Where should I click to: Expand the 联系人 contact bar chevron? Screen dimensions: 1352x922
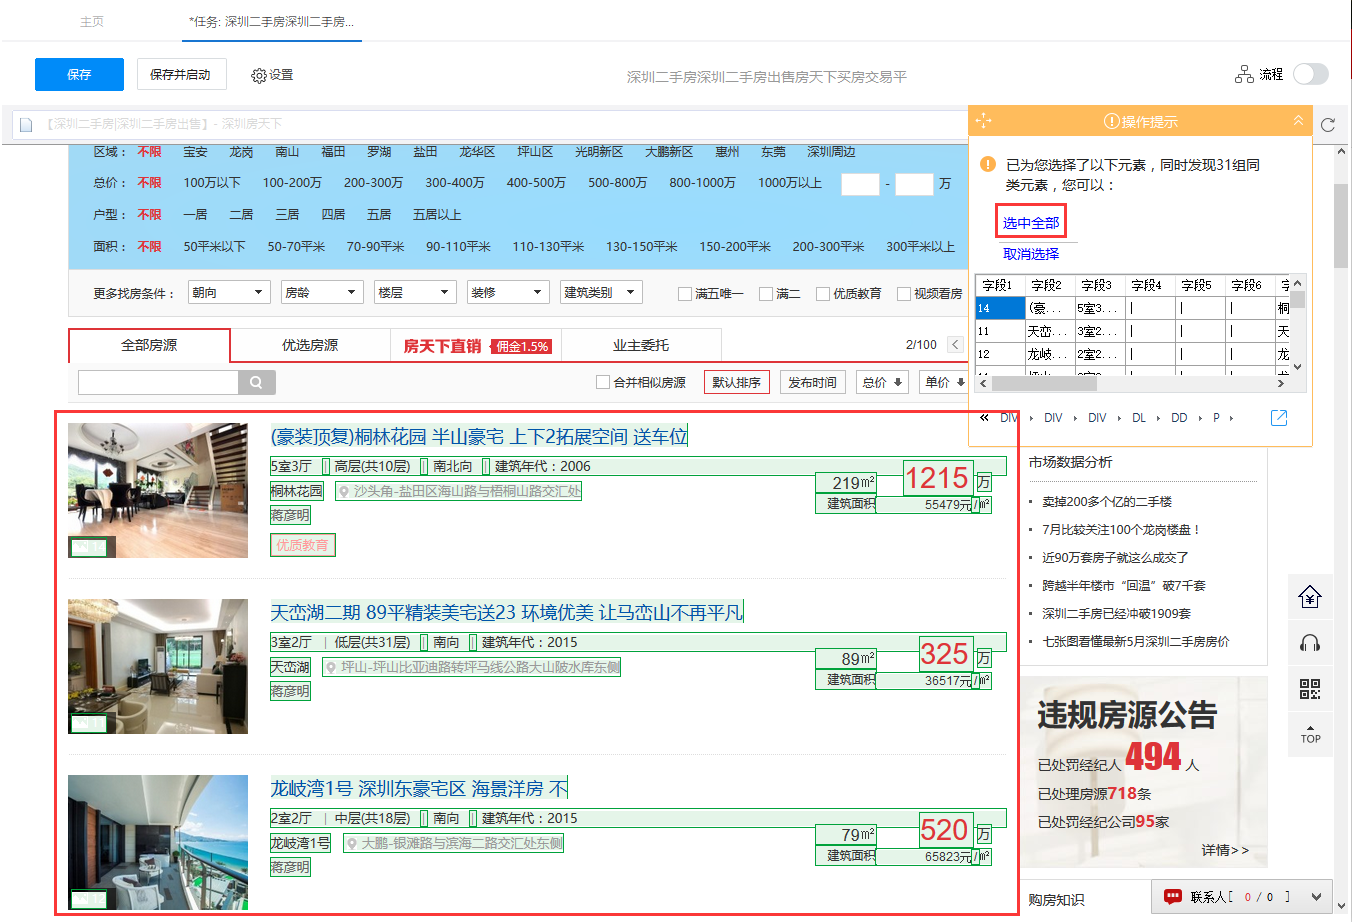click(1317, 897)
